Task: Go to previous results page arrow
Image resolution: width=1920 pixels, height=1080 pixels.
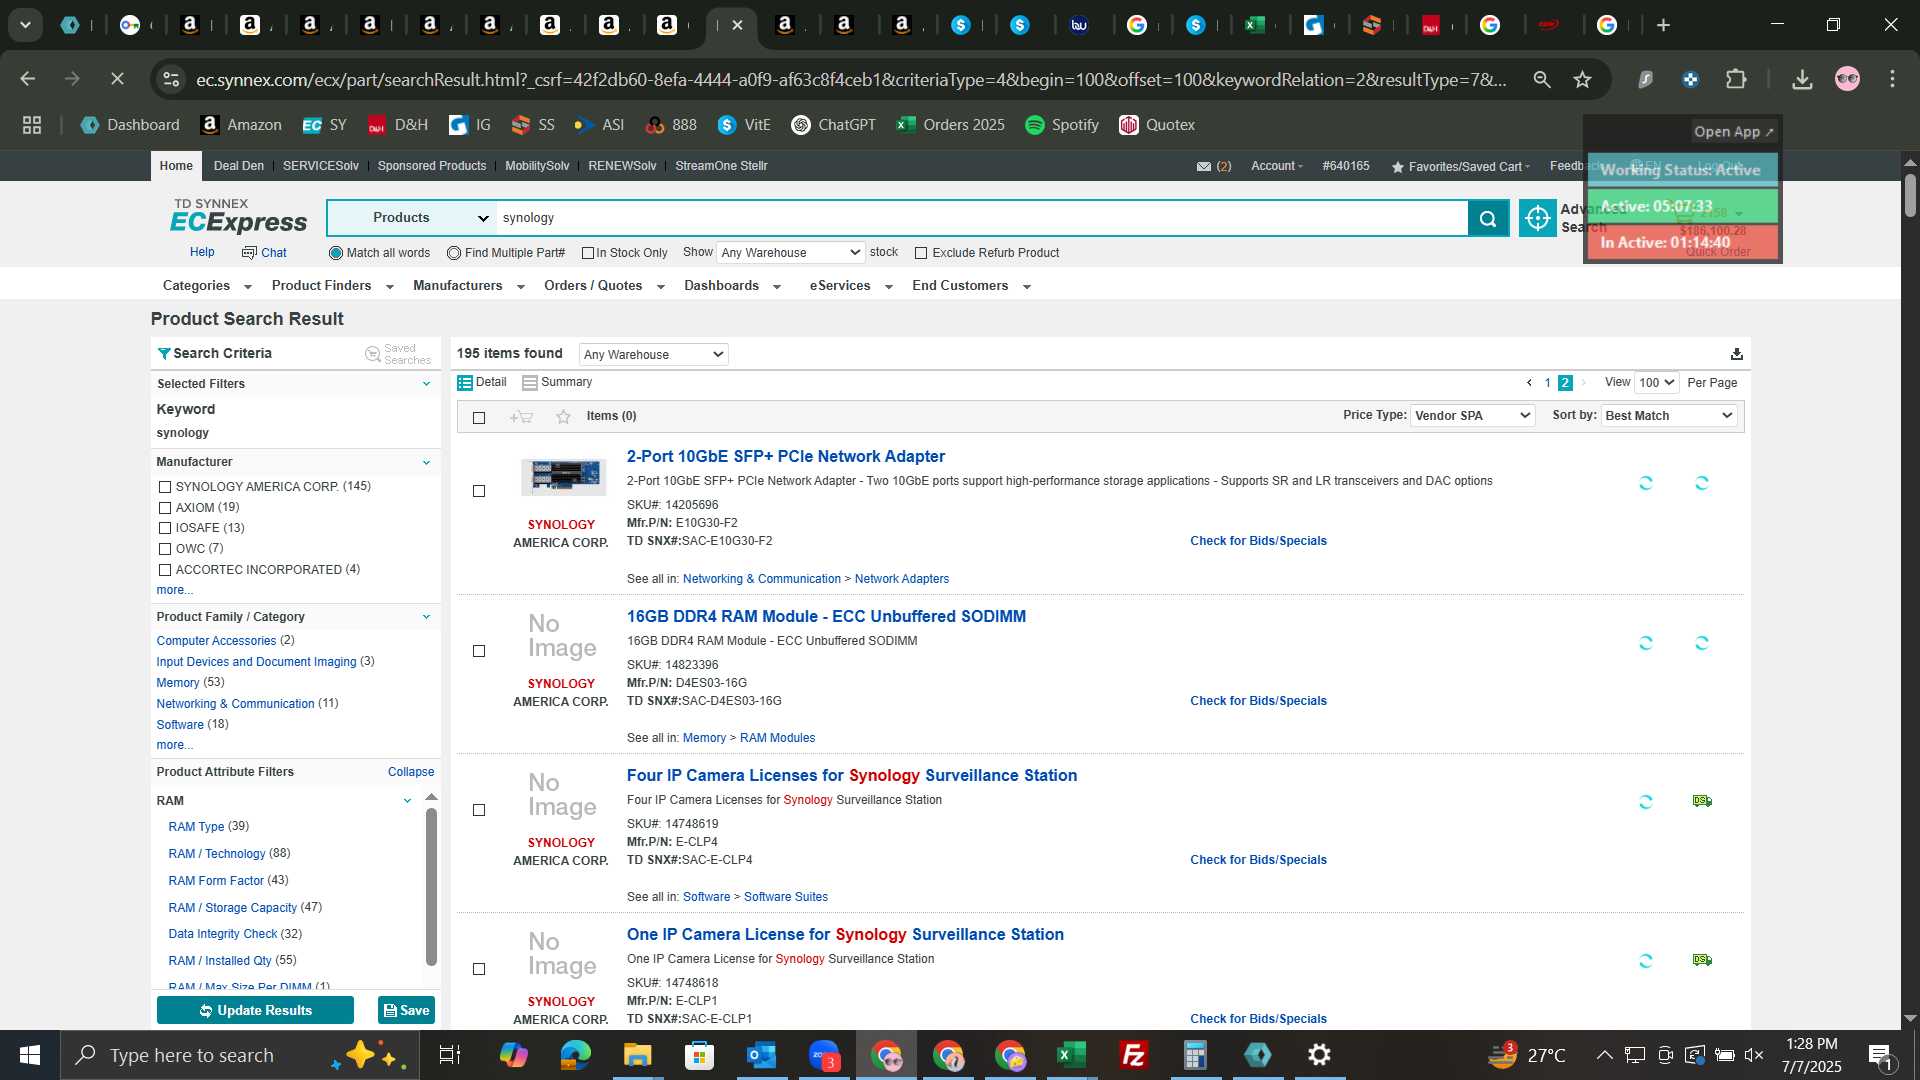Action: click(1529, 383)
